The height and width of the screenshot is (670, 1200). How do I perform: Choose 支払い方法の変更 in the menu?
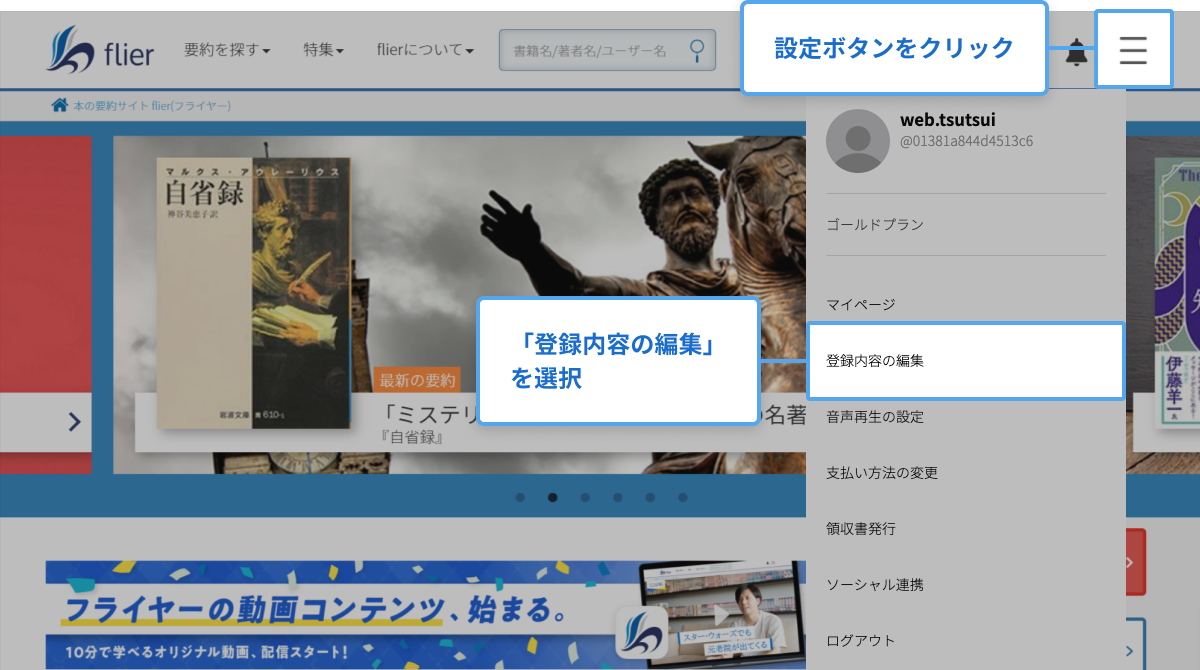tap(882, 473)
